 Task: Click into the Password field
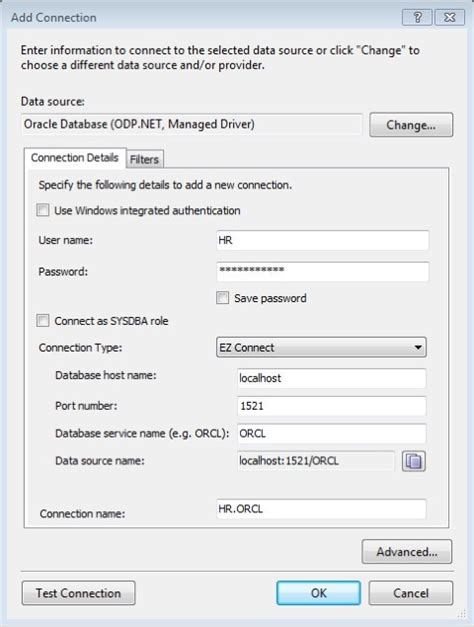coord(322,272)
